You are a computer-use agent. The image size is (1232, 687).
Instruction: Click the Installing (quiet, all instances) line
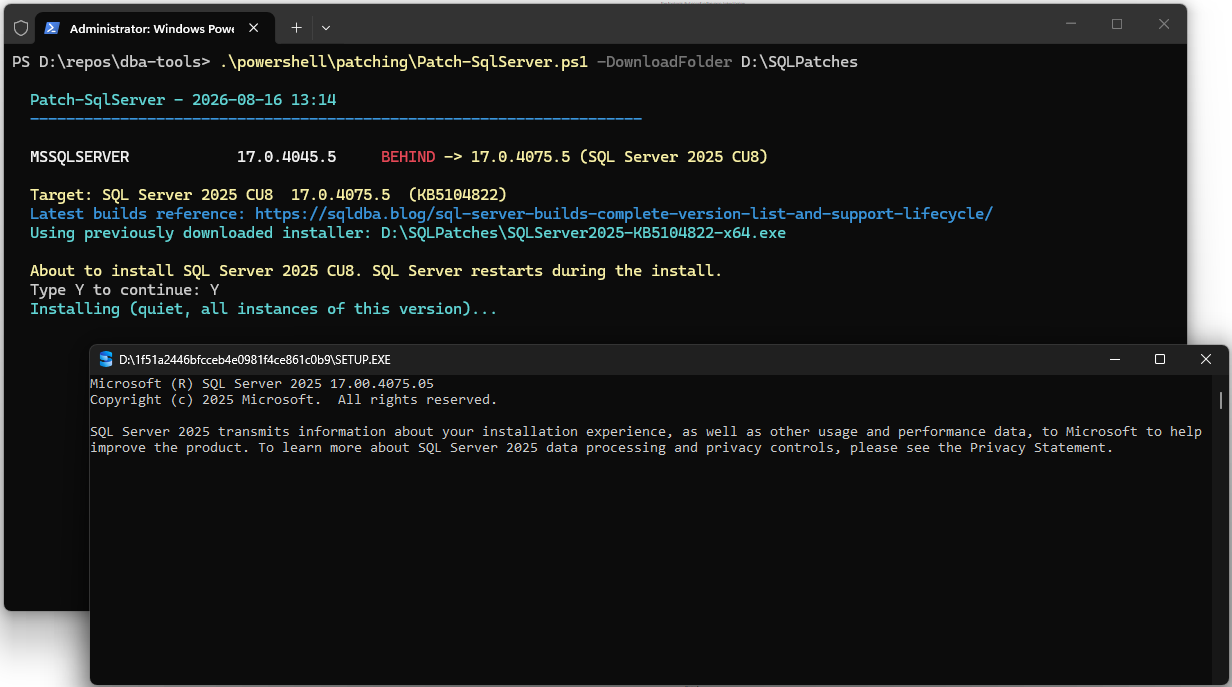(264, 309)
